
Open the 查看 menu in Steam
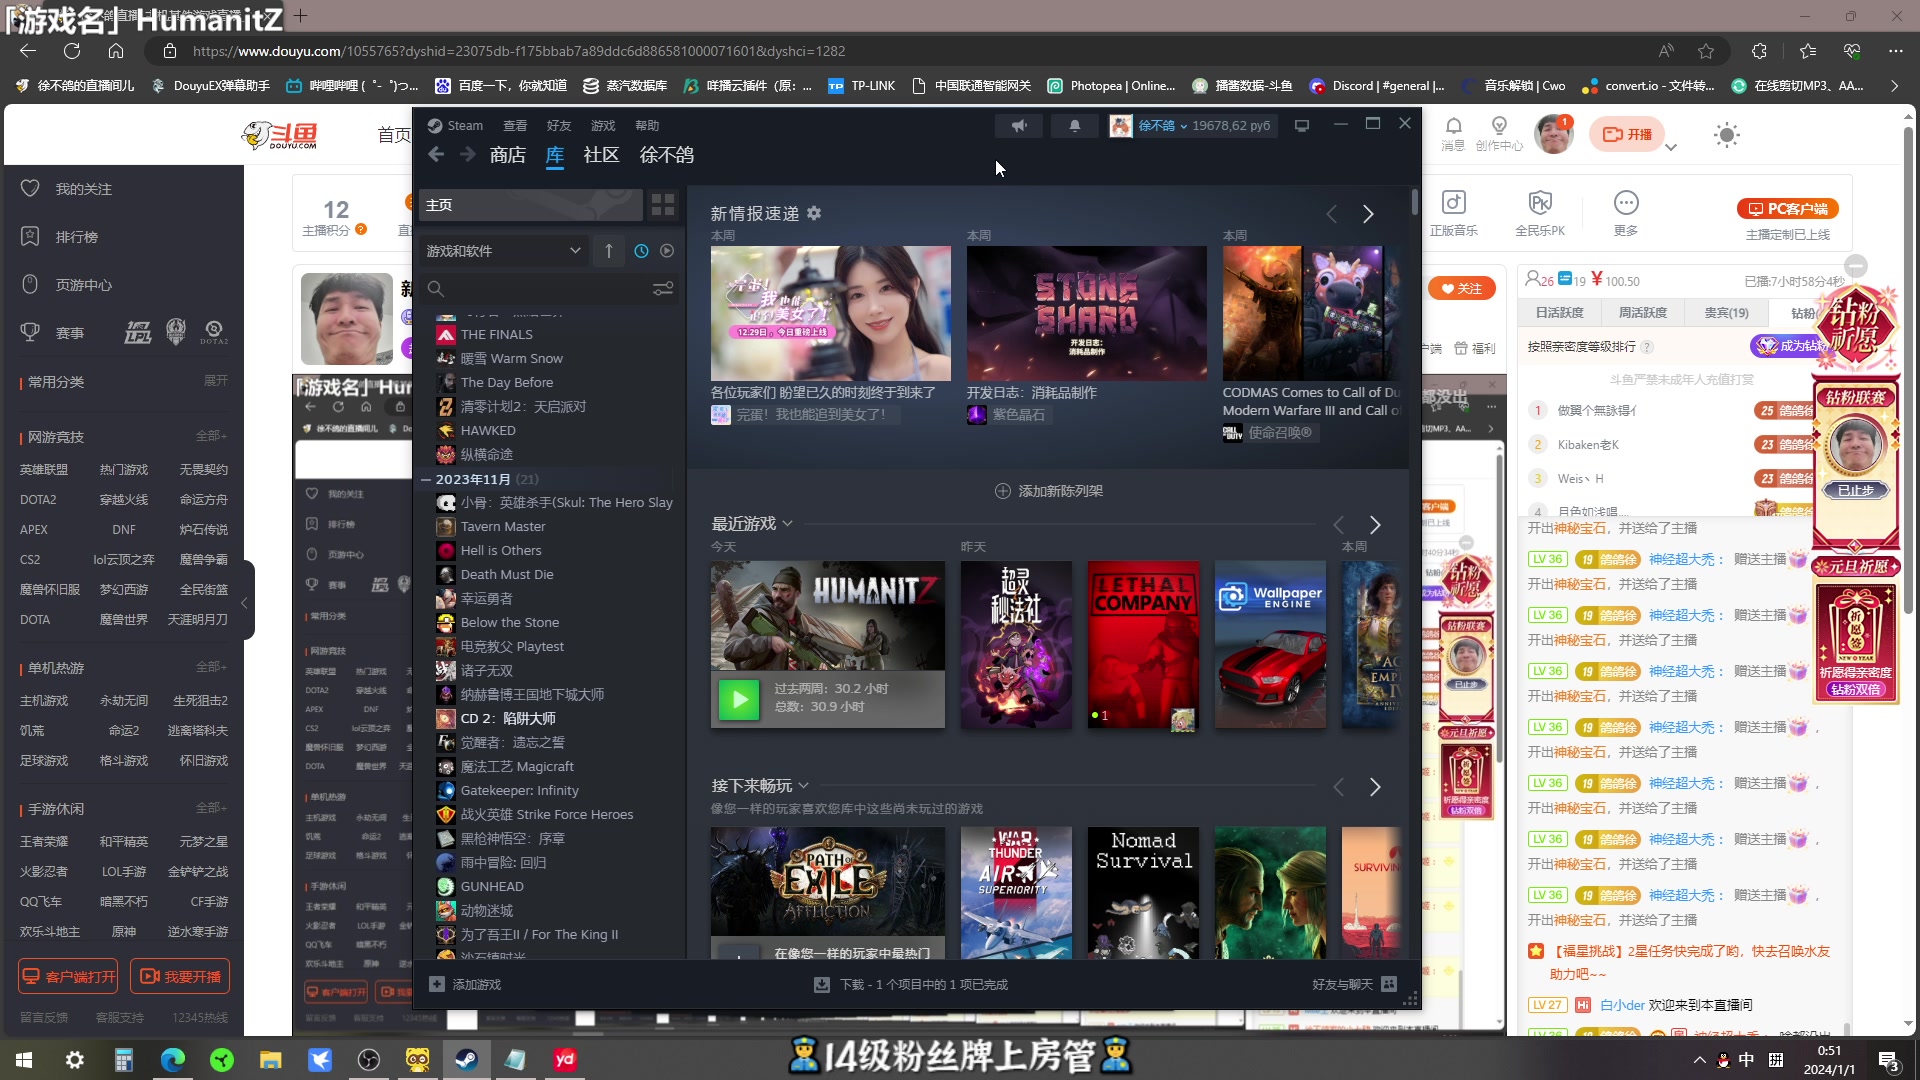(x=515, y=126)
